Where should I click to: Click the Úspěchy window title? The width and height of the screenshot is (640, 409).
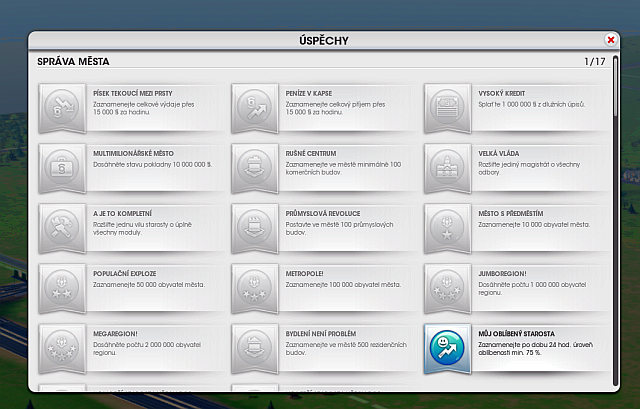pyautogui.click(x=324, y=41)
